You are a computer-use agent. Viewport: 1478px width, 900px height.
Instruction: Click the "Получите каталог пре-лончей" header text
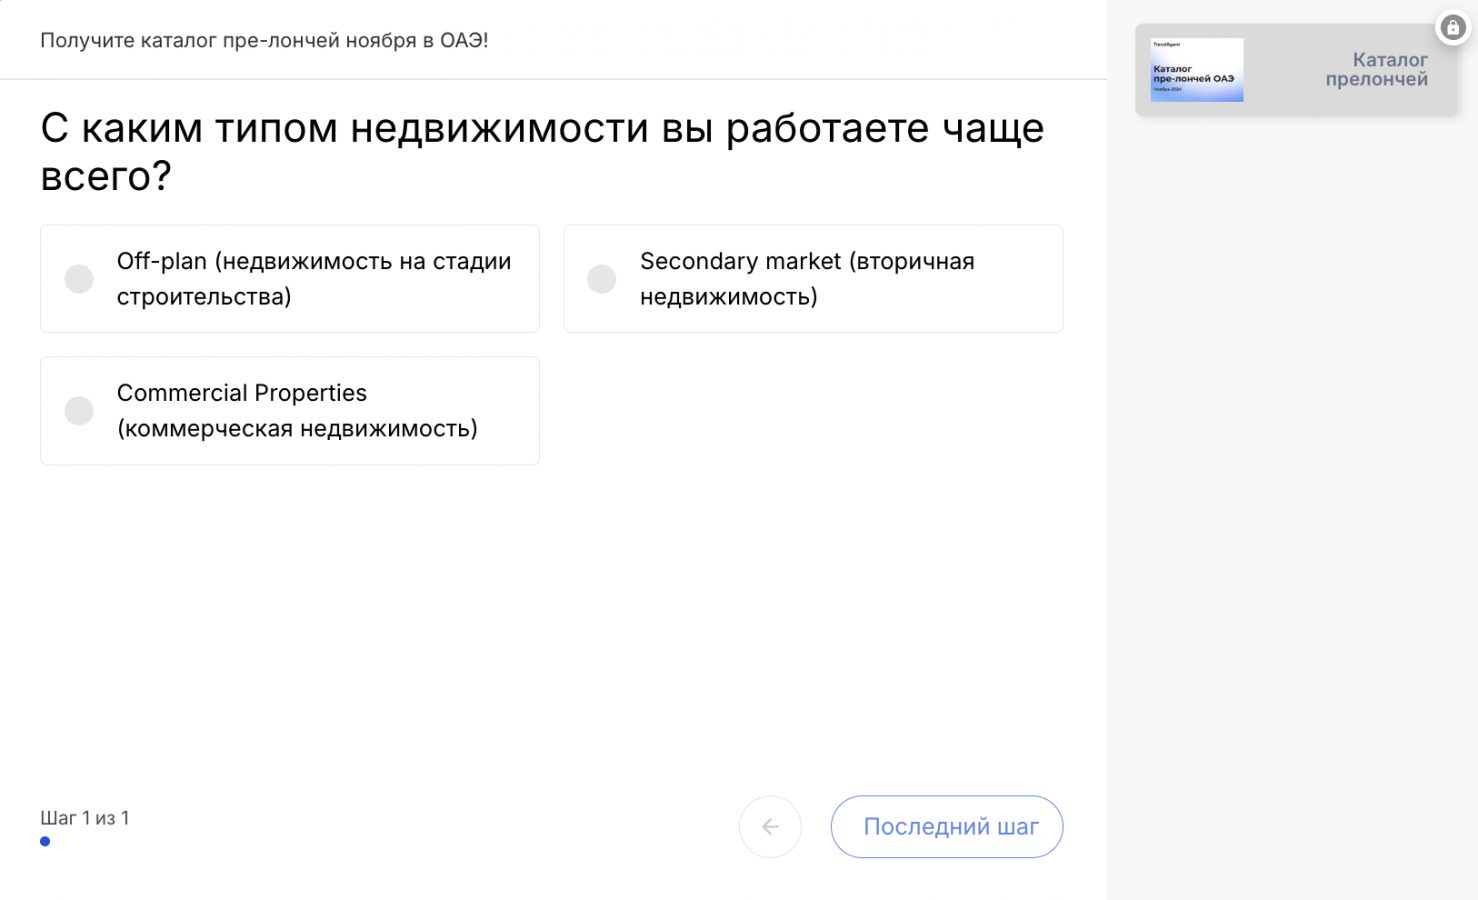(x=264, y=41)
